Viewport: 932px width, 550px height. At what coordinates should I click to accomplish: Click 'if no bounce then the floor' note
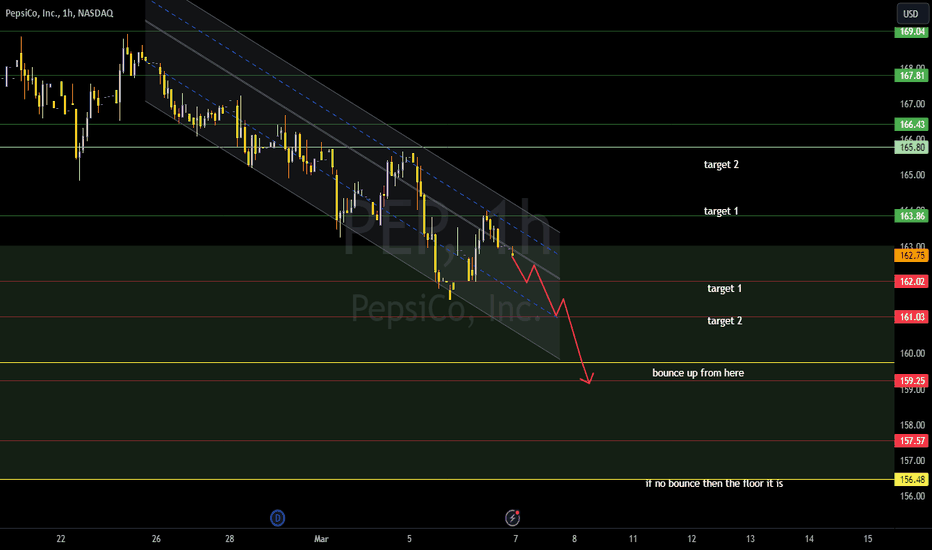[714, 483]
